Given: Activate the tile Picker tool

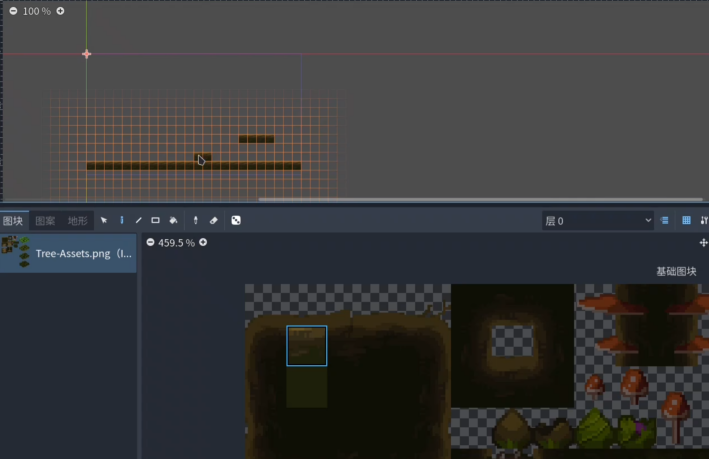Looking at the screenshot, I should 196,220.
